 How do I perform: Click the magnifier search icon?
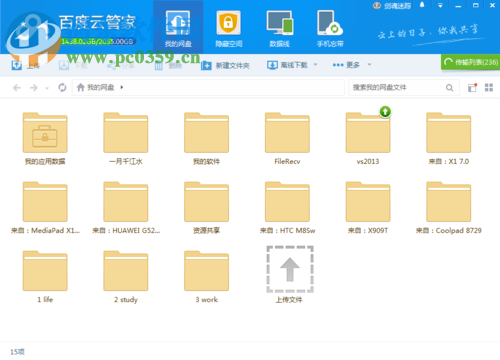[449, 88]
